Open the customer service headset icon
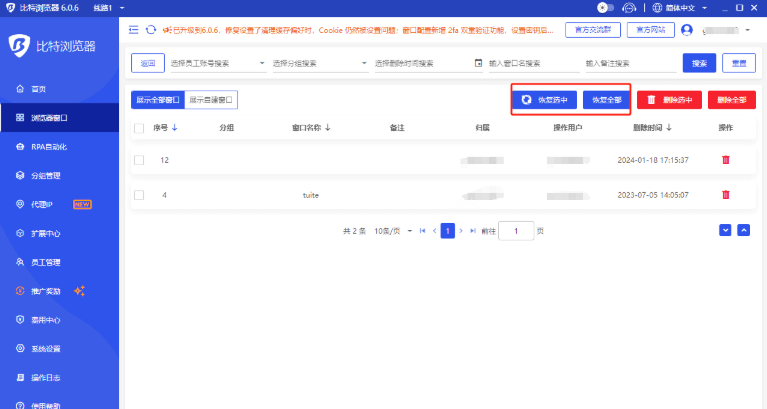Viewport: 767px width, 409px height. point(629,8)
